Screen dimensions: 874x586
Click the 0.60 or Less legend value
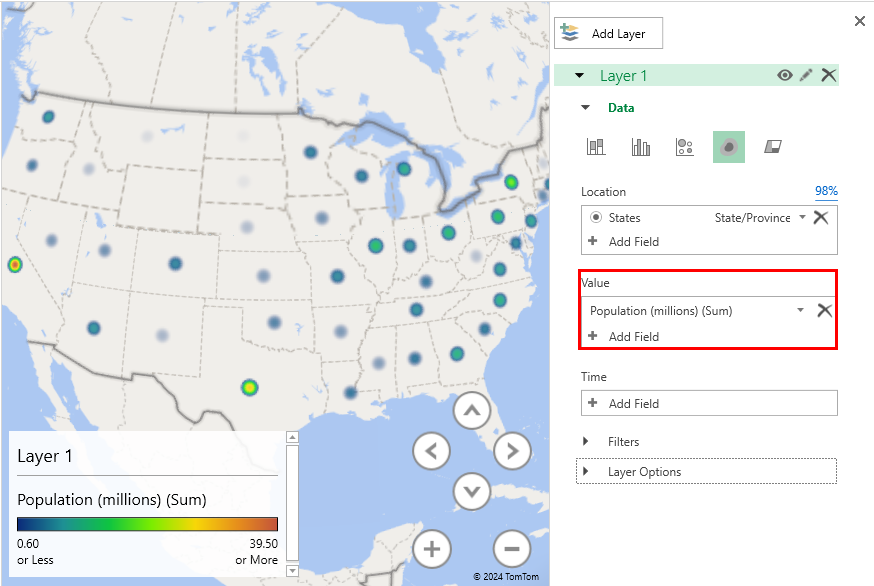(35, 551)
